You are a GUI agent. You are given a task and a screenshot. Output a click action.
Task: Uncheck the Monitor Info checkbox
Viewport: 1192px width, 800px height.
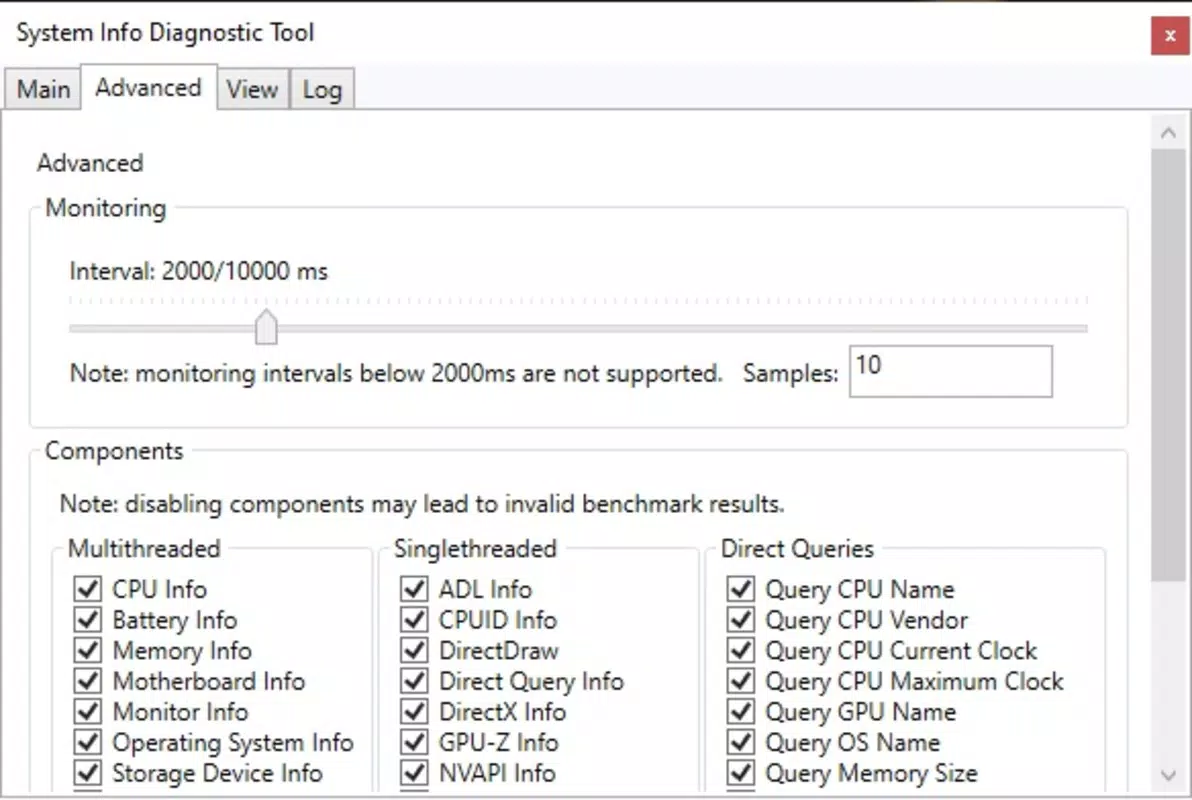(87, 711)
